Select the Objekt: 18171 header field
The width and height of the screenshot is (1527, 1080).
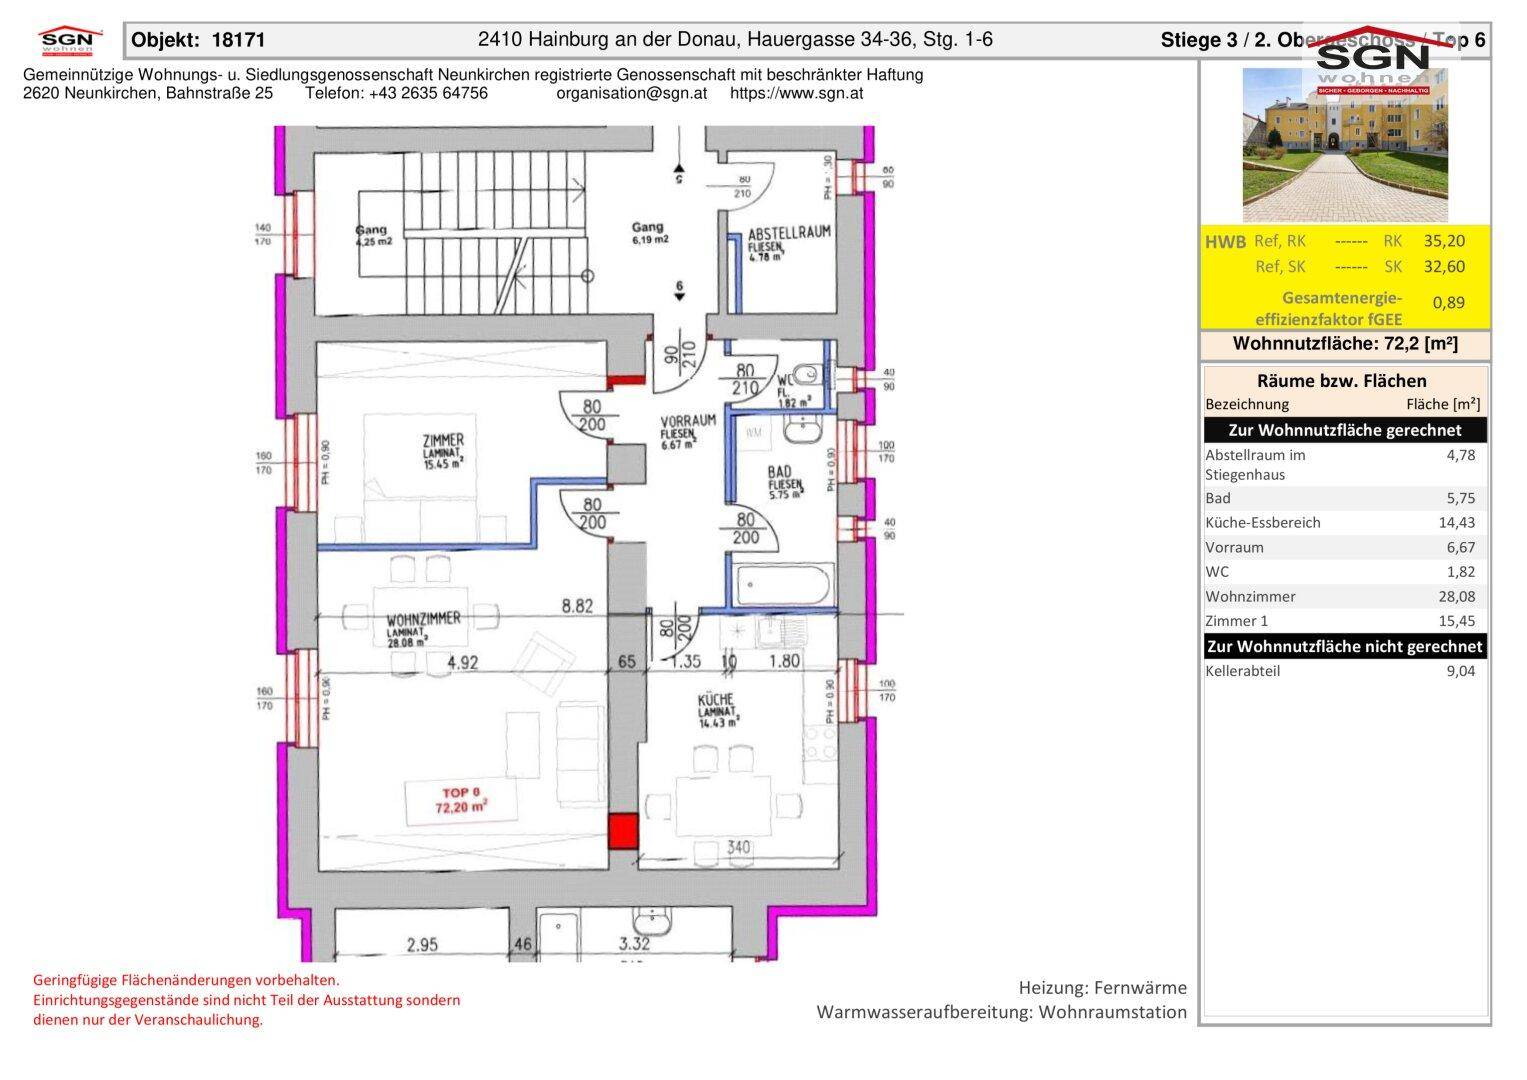pos(198,41)
